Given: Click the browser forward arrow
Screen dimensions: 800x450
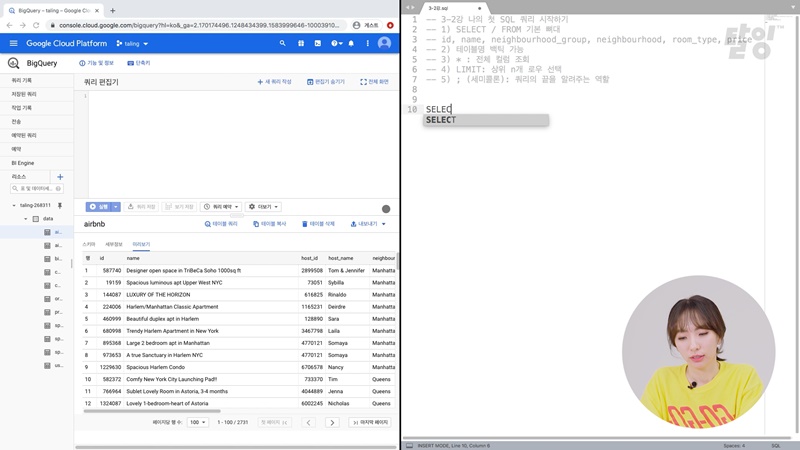Looking at the screenshot, I should tap(22, 25).
